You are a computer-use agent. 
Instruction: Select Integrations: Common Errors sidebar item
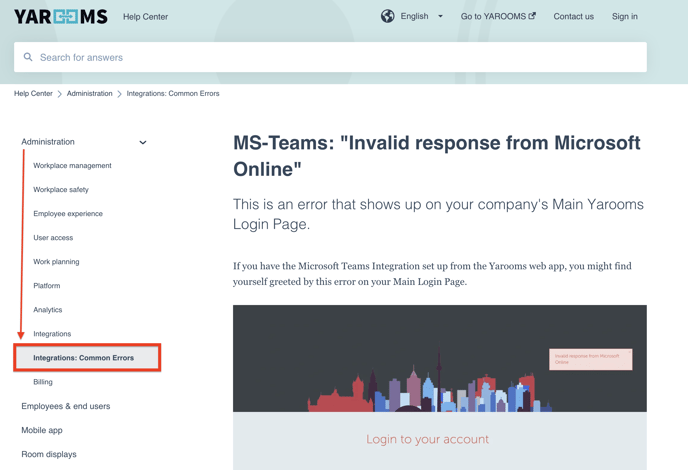pos(87,358)
